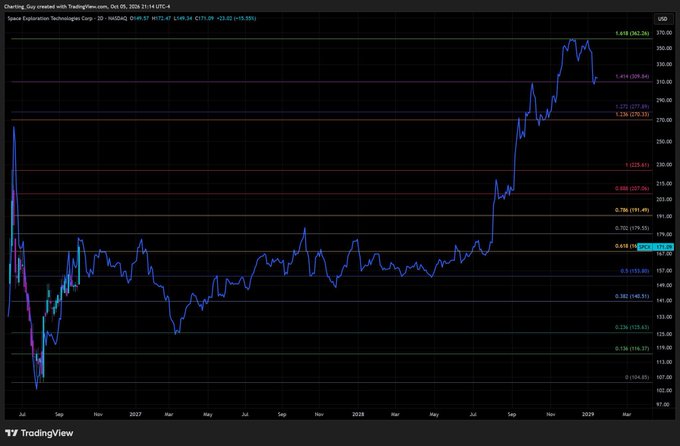Click the 310.00 price axis label
The height and width of the screenshot is (446, 680).
pos(664,82)
